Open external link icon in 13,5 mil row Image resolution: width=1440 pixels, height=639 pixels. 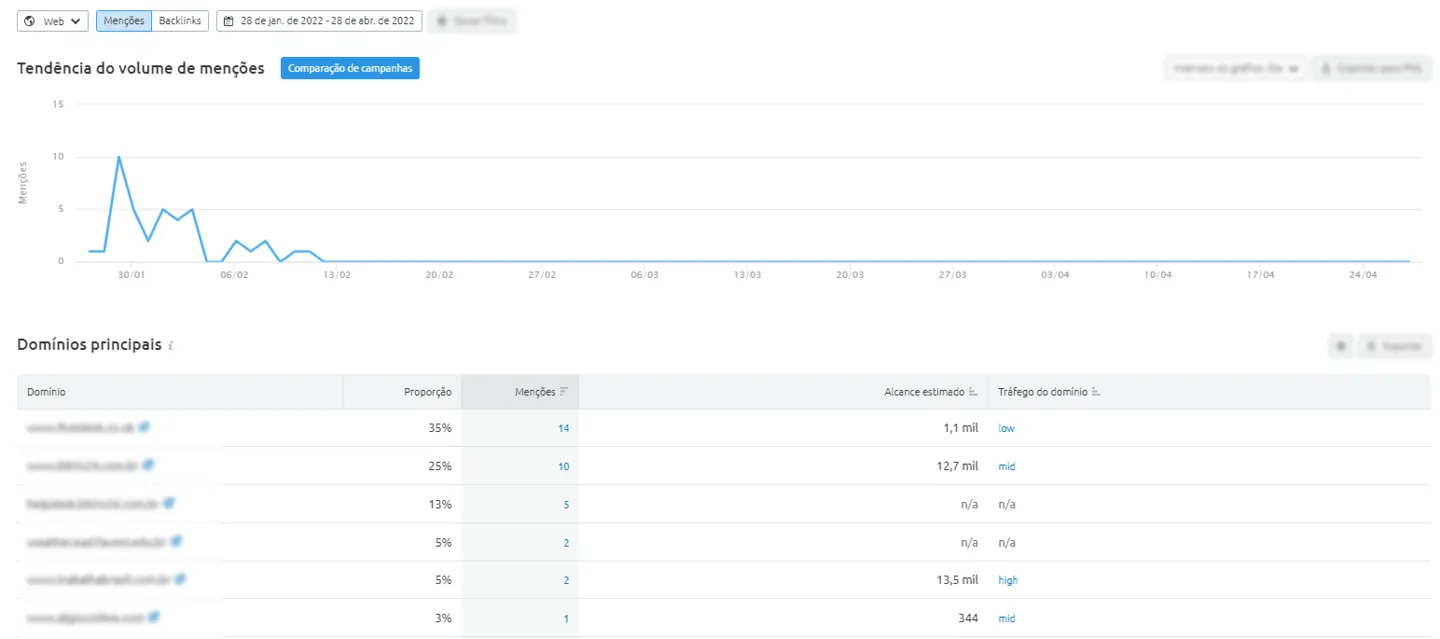click(180, 579)
